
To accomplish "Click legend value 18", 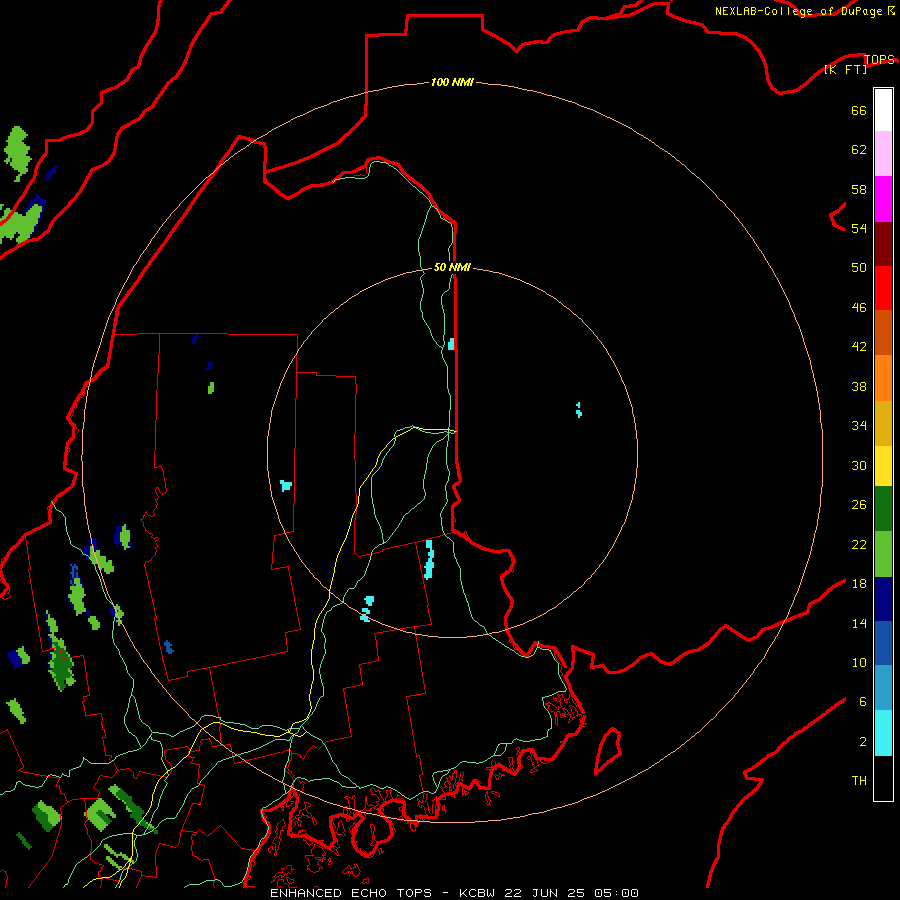I will point(859,584).
